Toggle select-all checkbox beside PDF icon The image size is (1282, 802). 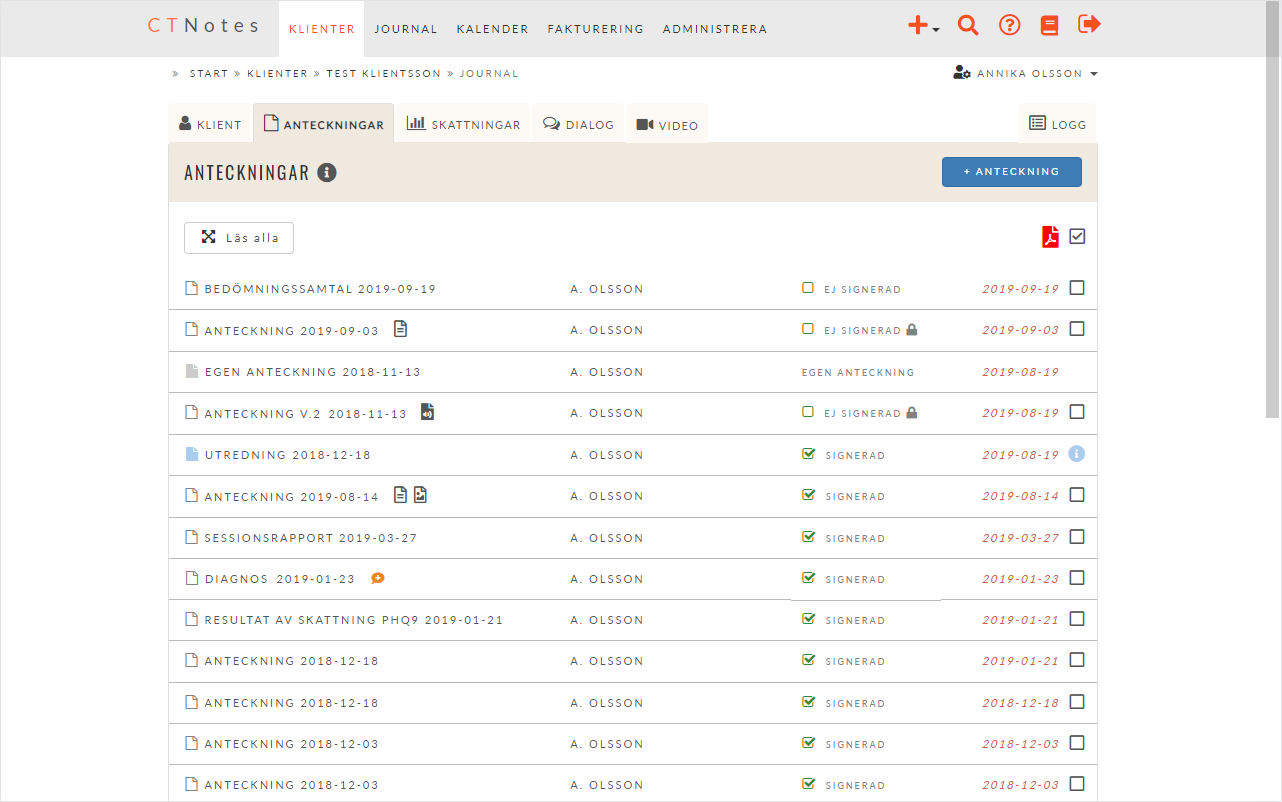click(x=1077, y=237)
